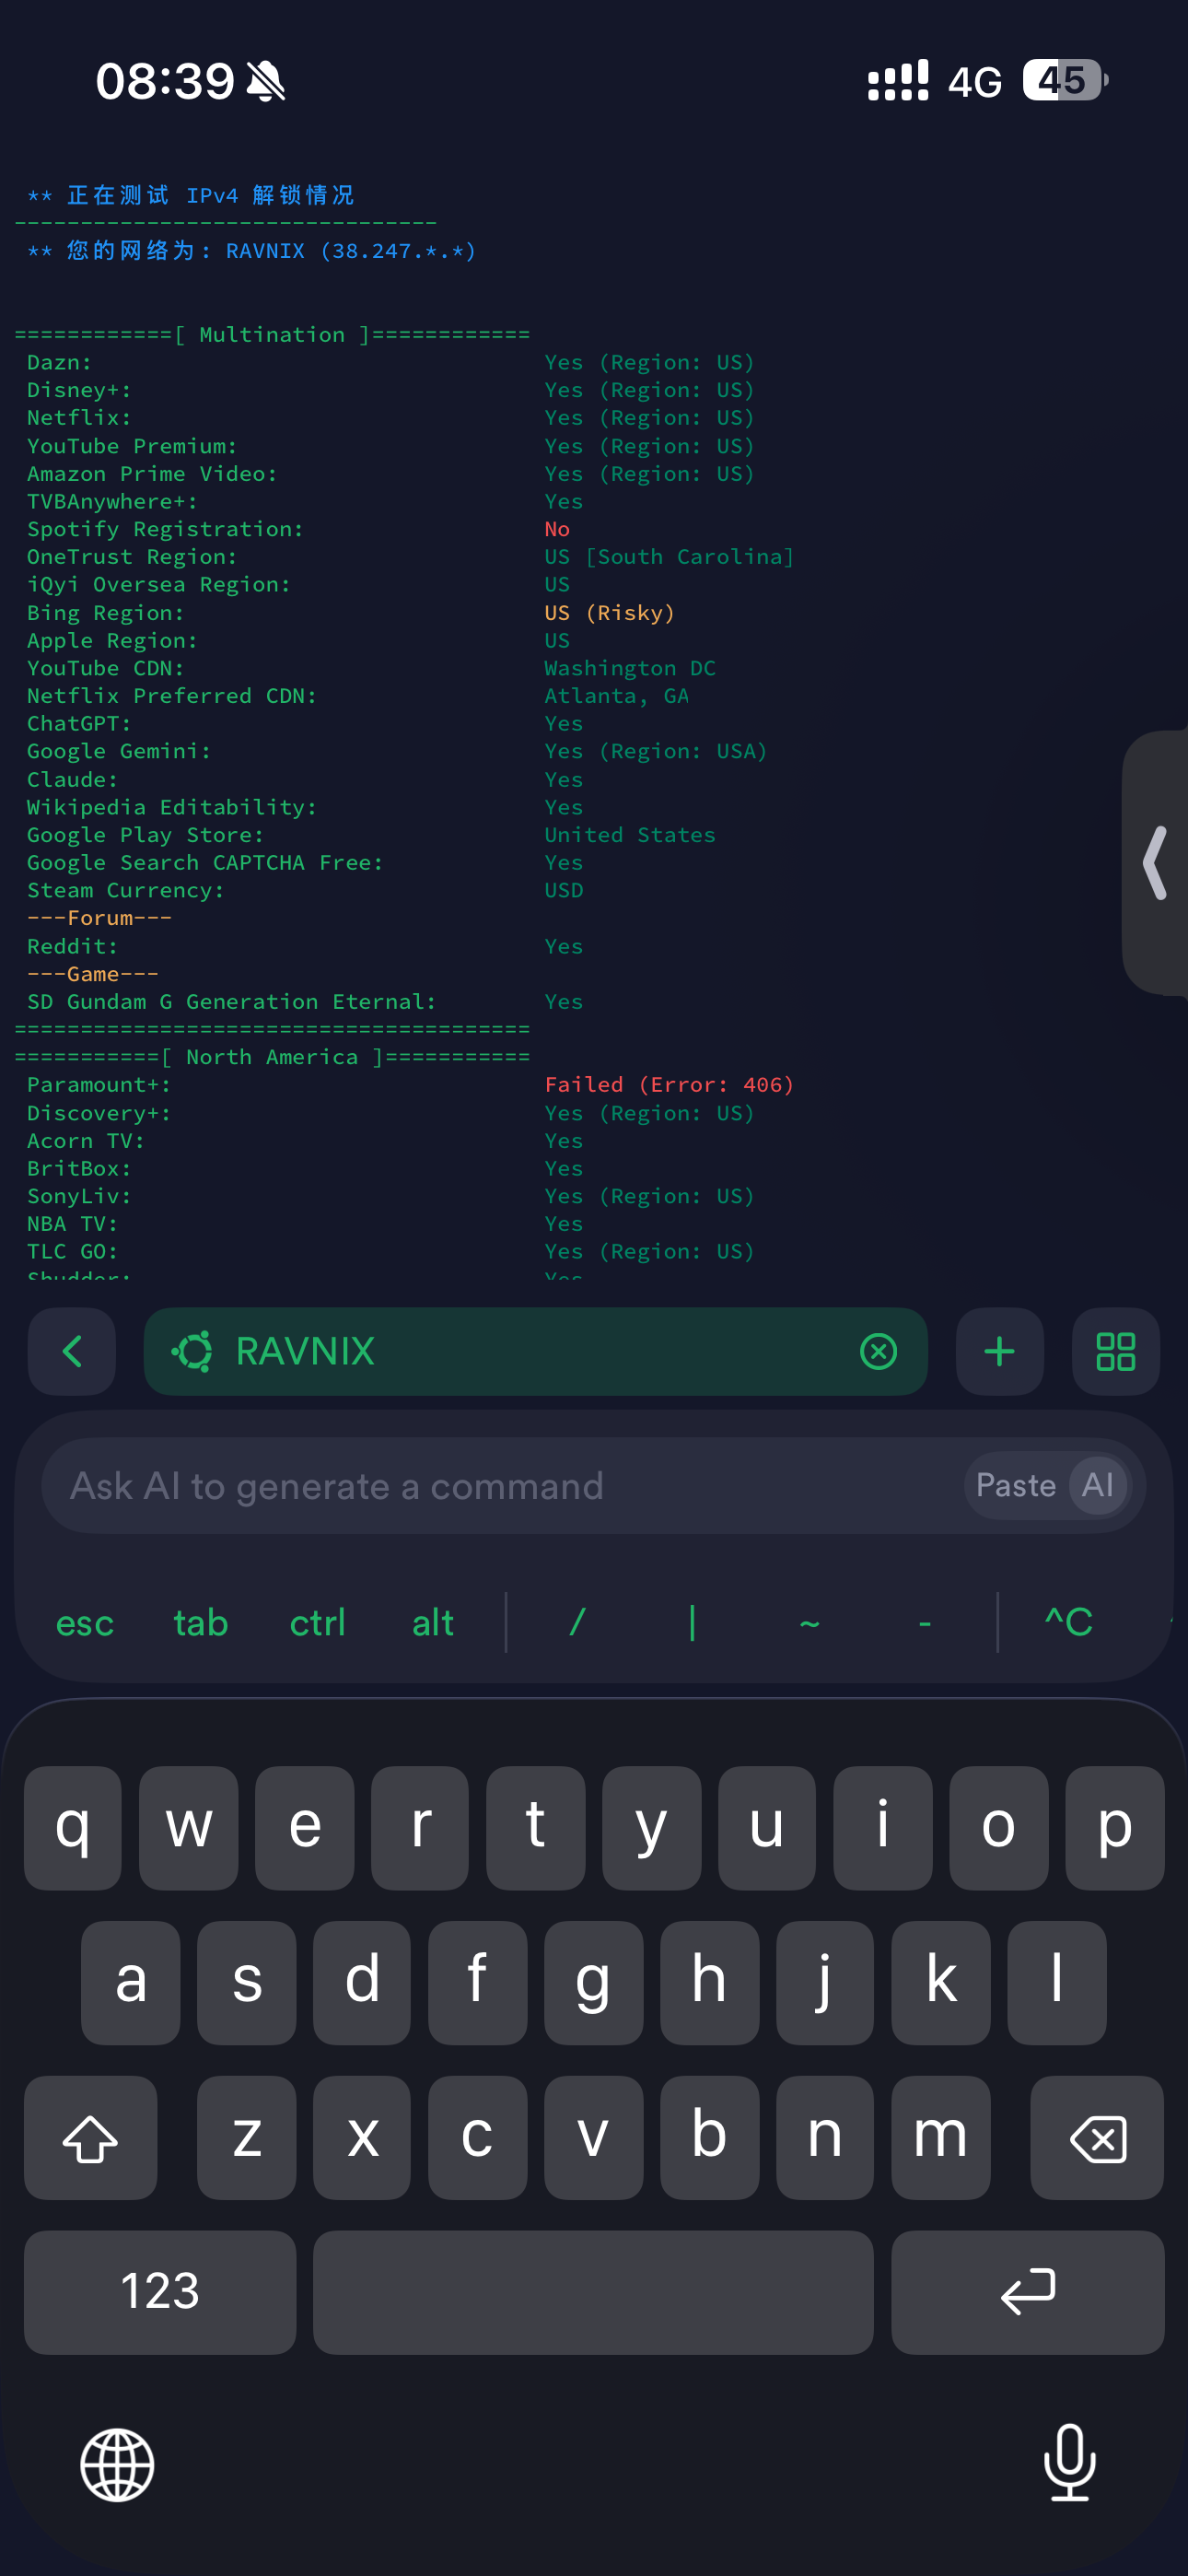
Task: Send ^C interrupt from toolbar
Action: click(x=1068, y=1622)
